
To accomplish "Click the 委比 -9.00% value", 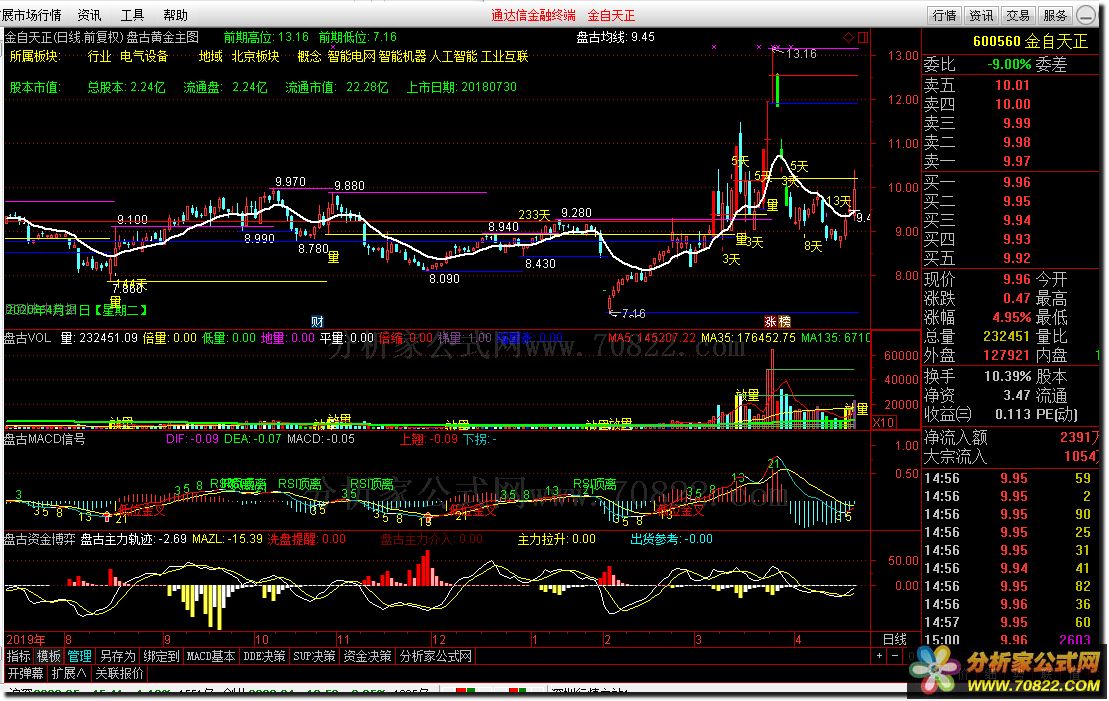I will point(1009,64).
